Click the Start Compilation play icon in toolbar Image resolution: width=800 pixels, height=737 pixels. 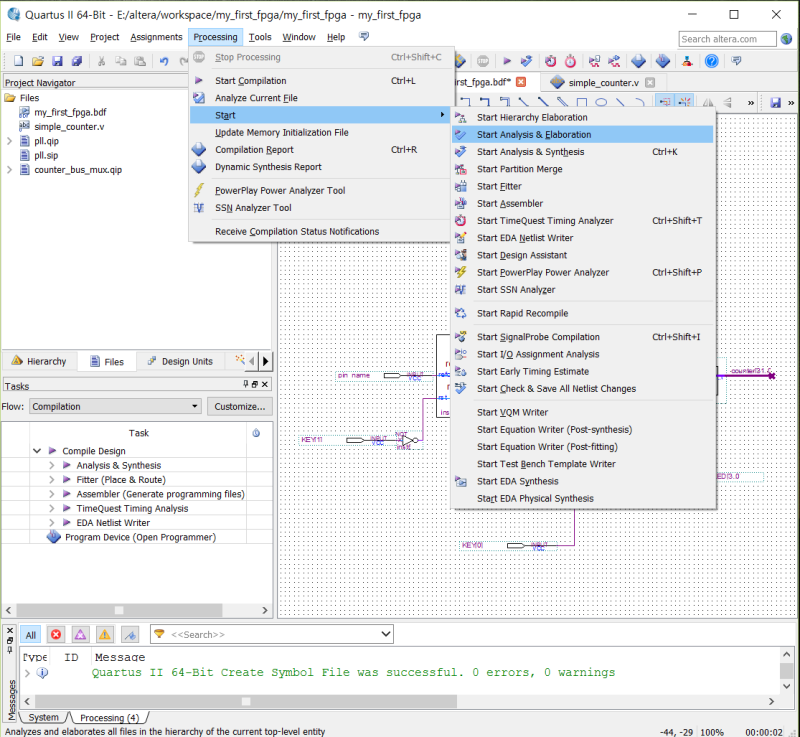click(x=507, y=62)
